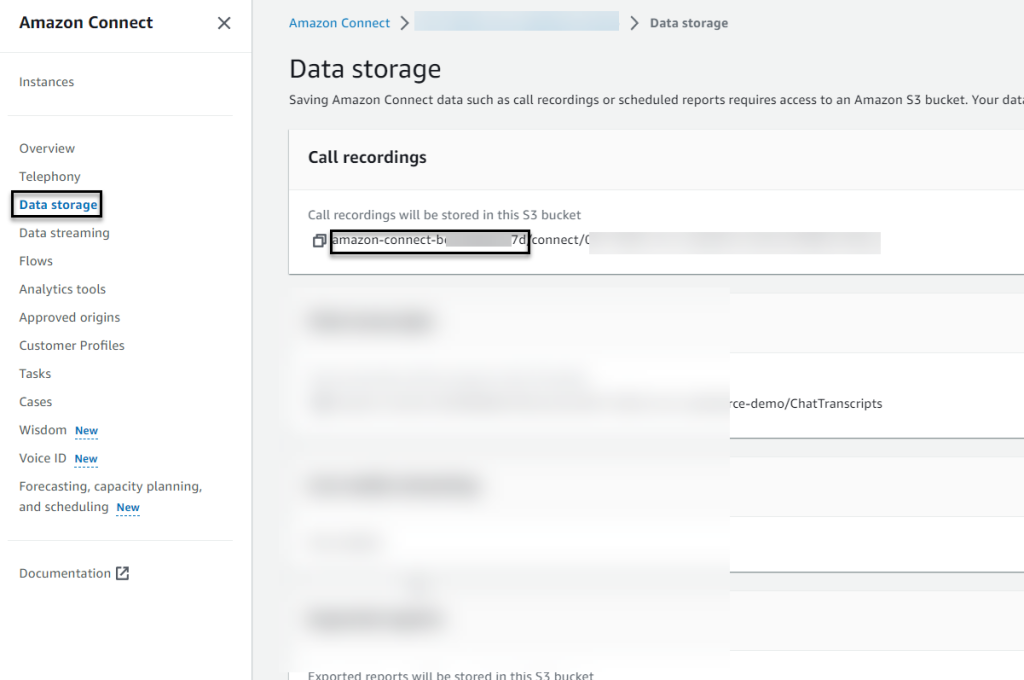The image size is (1024, 680).
Task: Copy the call recordings S3 bucket path
Action: pos(319,241)
